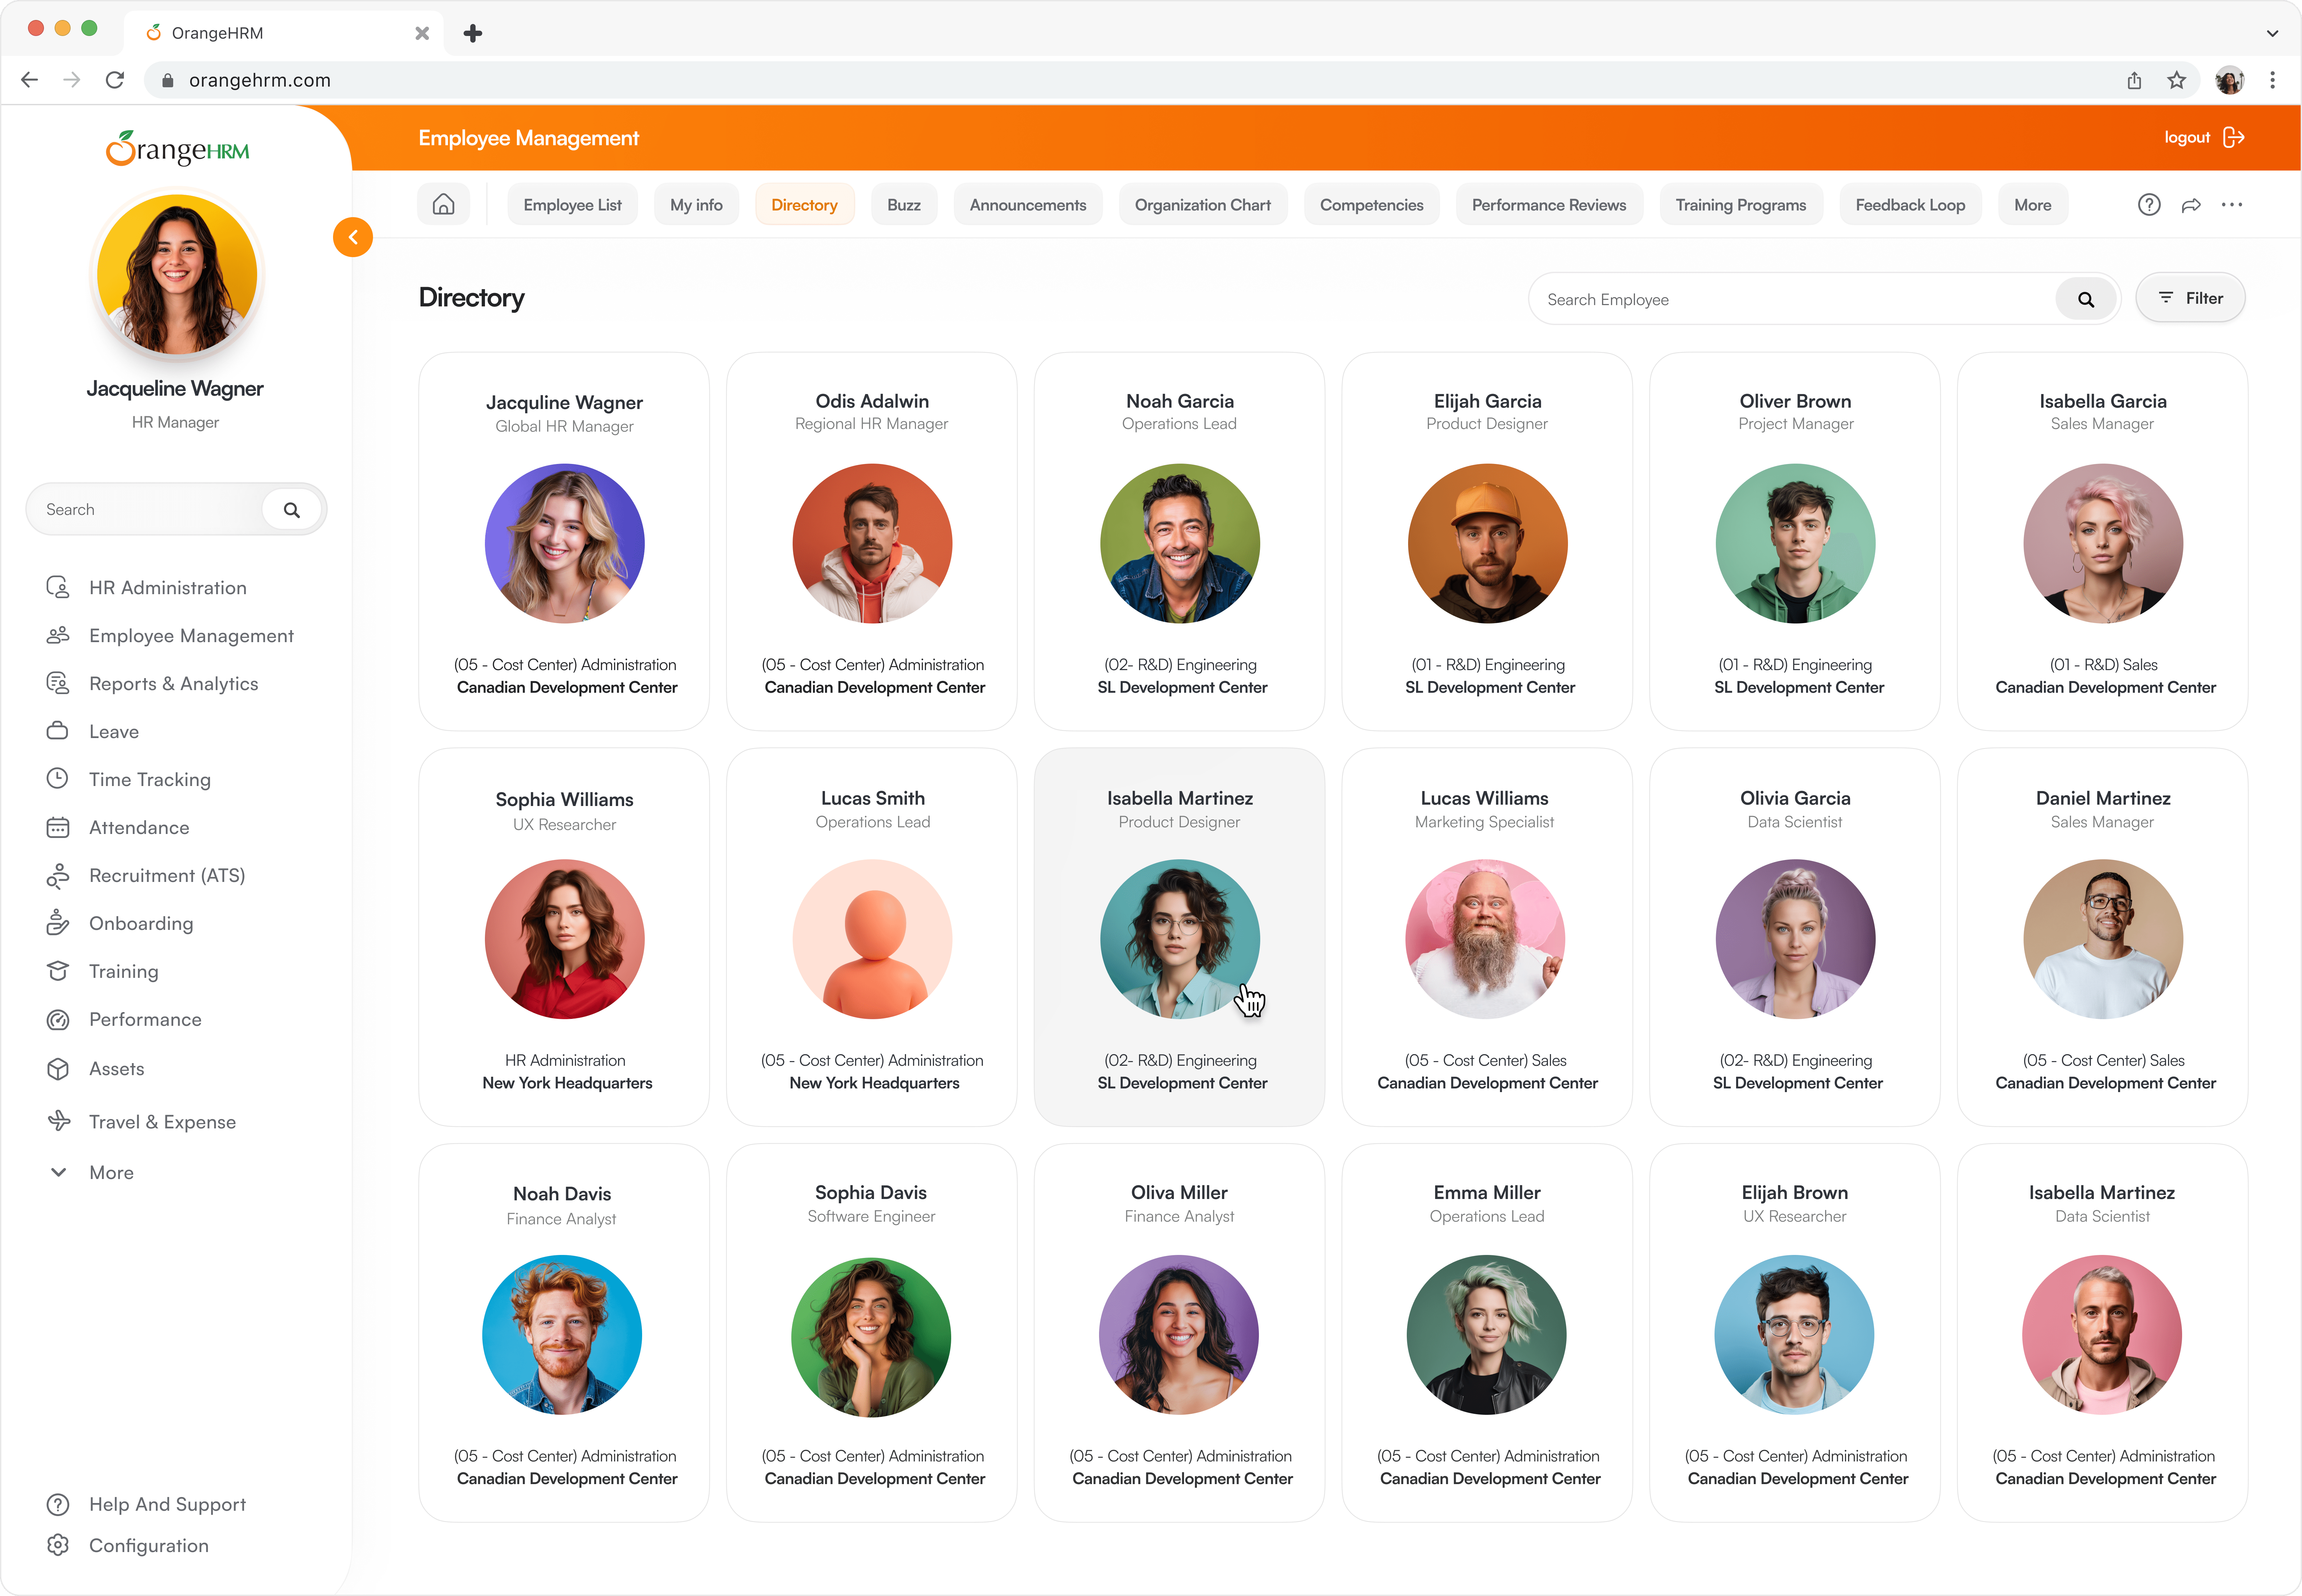Click the logout link
The width and height of the screenshot is (2302, 1596).
pos(2187,137)
